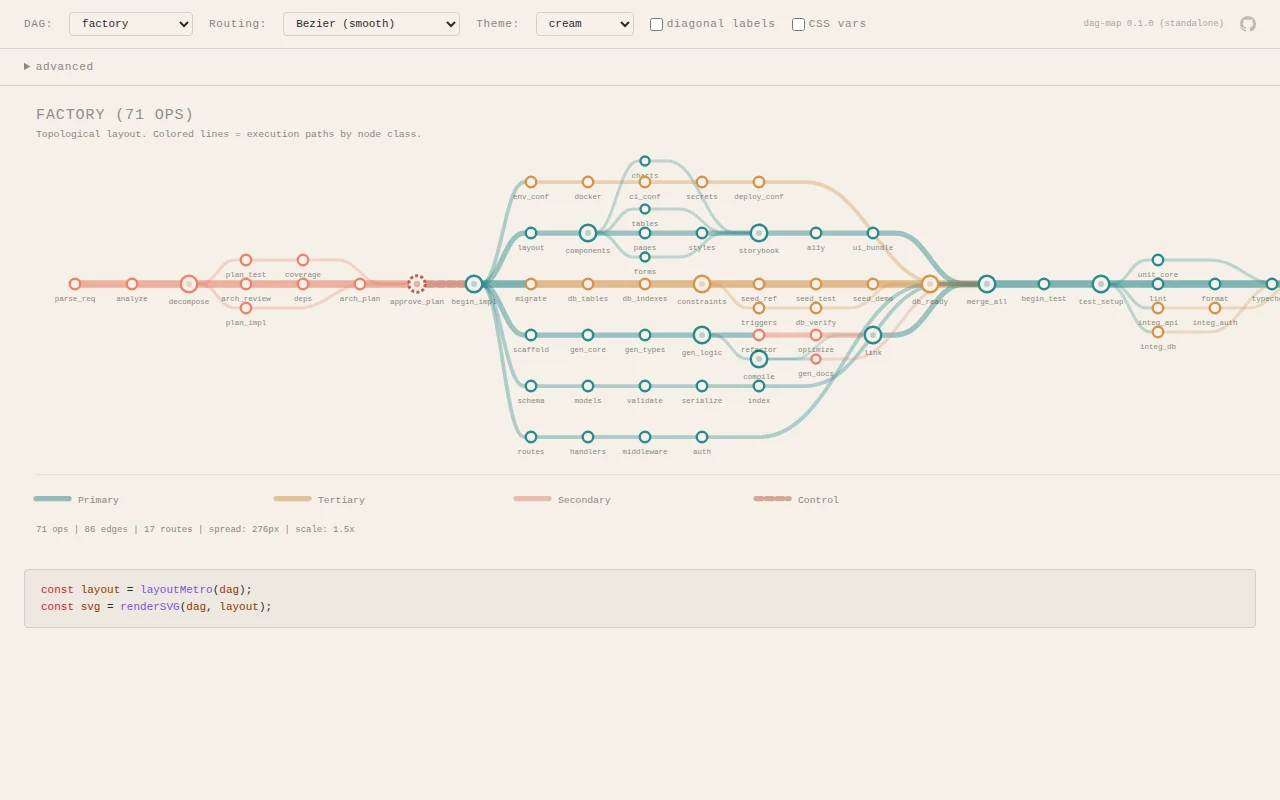Click the parse_req node
This screenshot has width=1280, height=800.
(75, 284)
